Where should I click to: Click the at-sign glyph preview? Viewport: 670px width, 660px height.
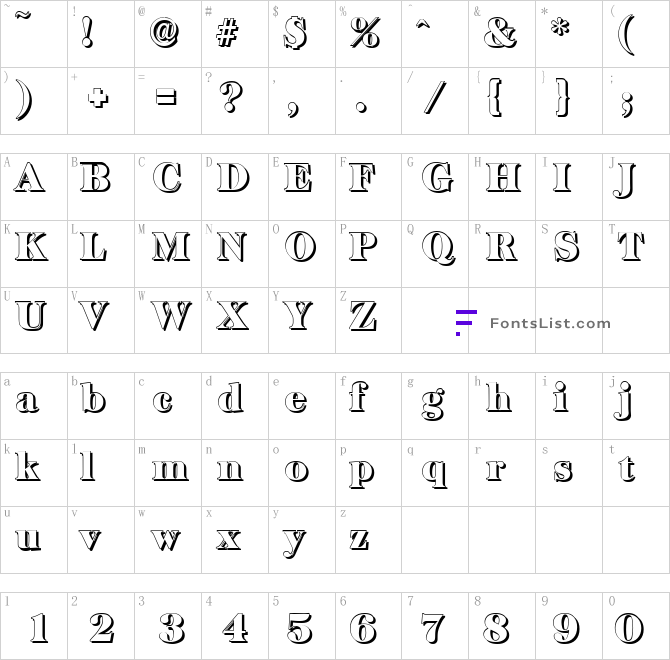pos(165,32)
